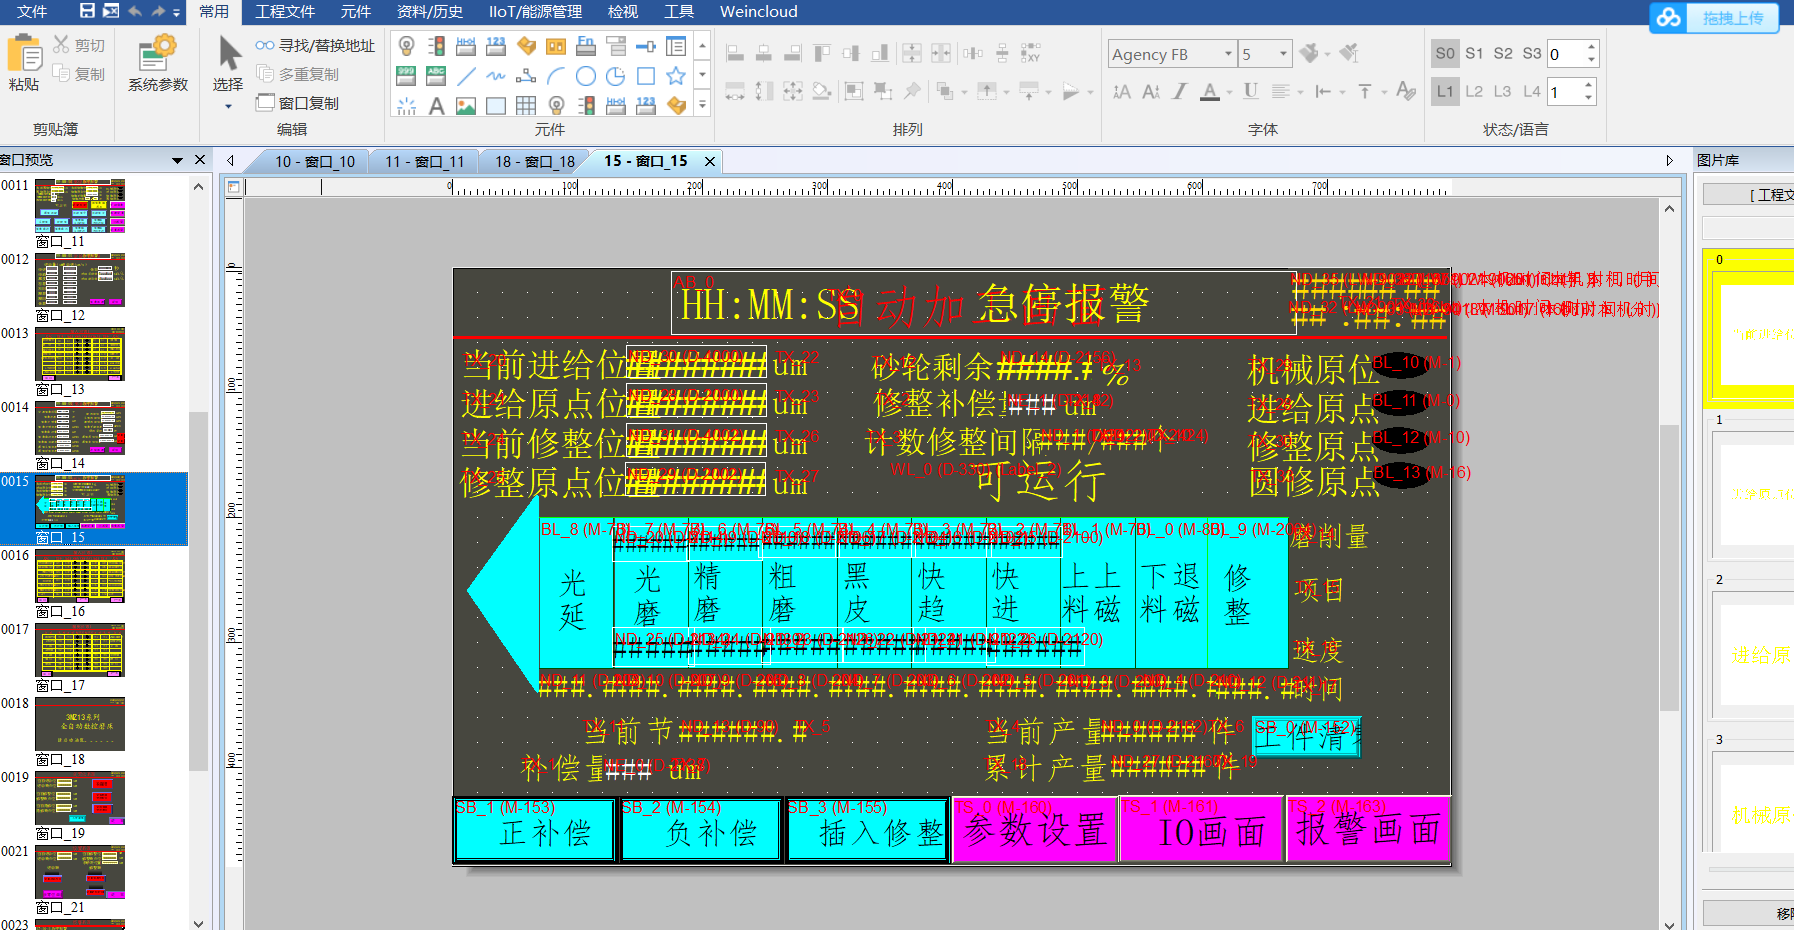Expand the element gallery with the bottom arrow
The height and width of the screenshot is (930, 1794).
(x=703, y=104)
